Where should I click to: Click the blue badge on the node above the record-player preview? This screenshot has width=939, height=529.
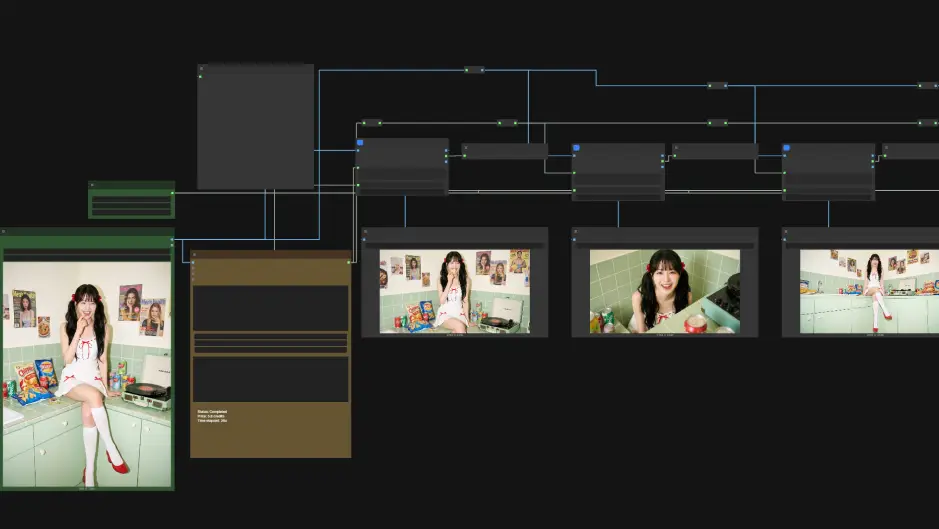(x=360, y=143)
